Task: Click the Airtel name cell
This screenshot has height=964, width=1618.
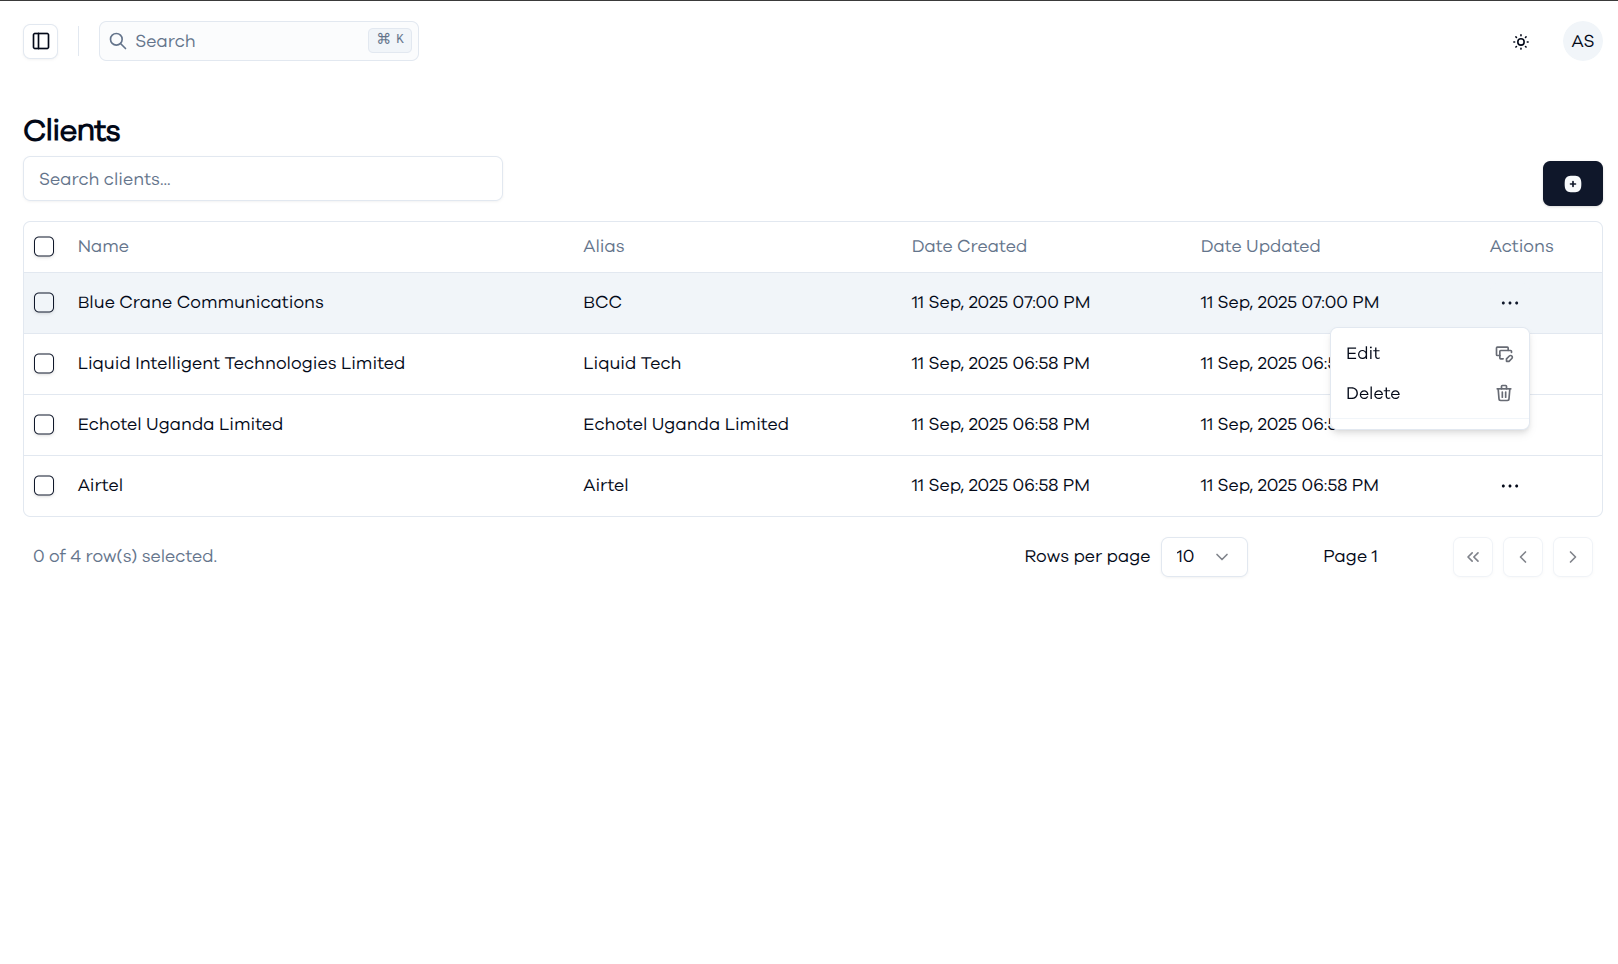Action: pyautogui.click(x=100, y=485)
